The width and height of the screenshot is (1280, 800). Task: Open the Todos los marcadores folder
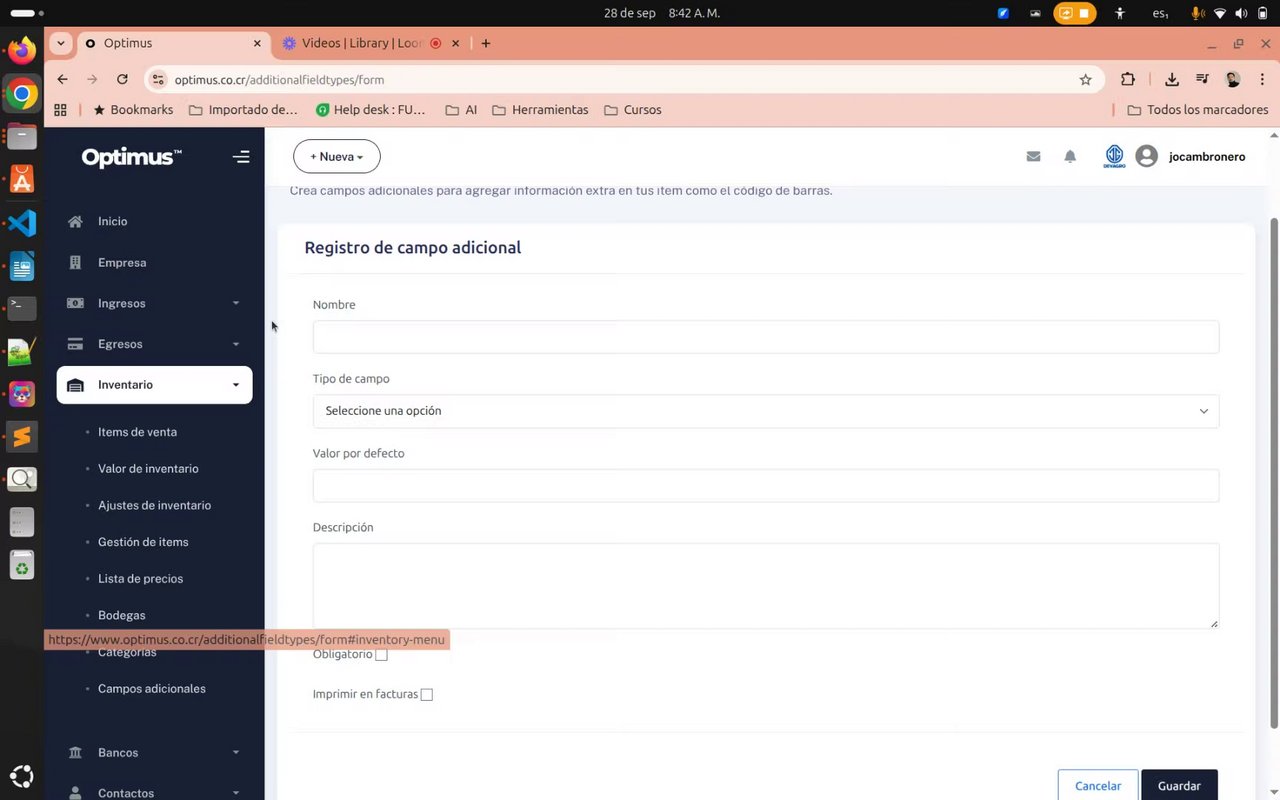point(1197,110)
